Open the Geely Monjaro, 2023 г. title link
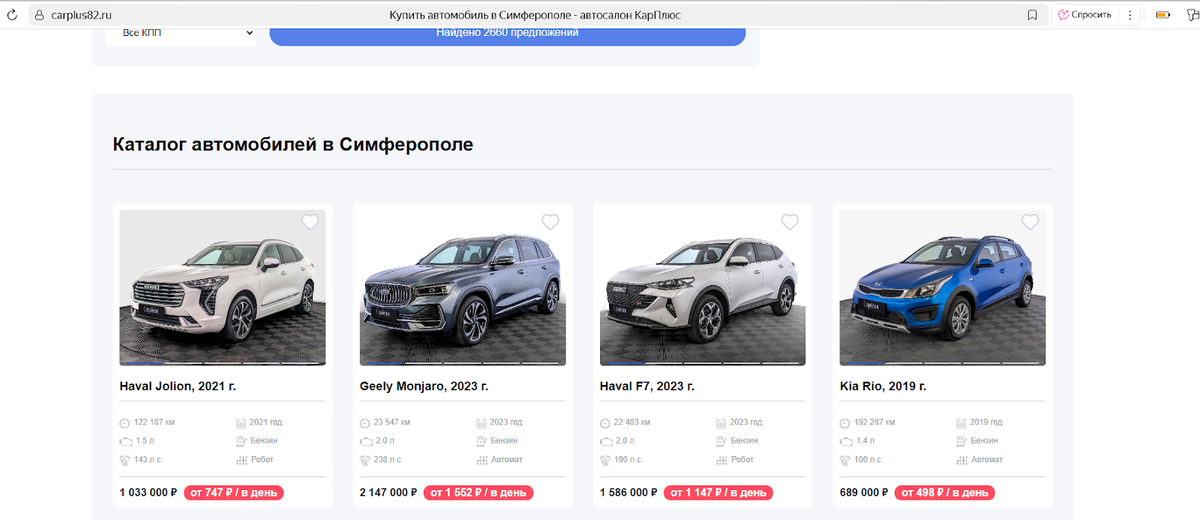The image size is (1200, 520). point(424,386)
